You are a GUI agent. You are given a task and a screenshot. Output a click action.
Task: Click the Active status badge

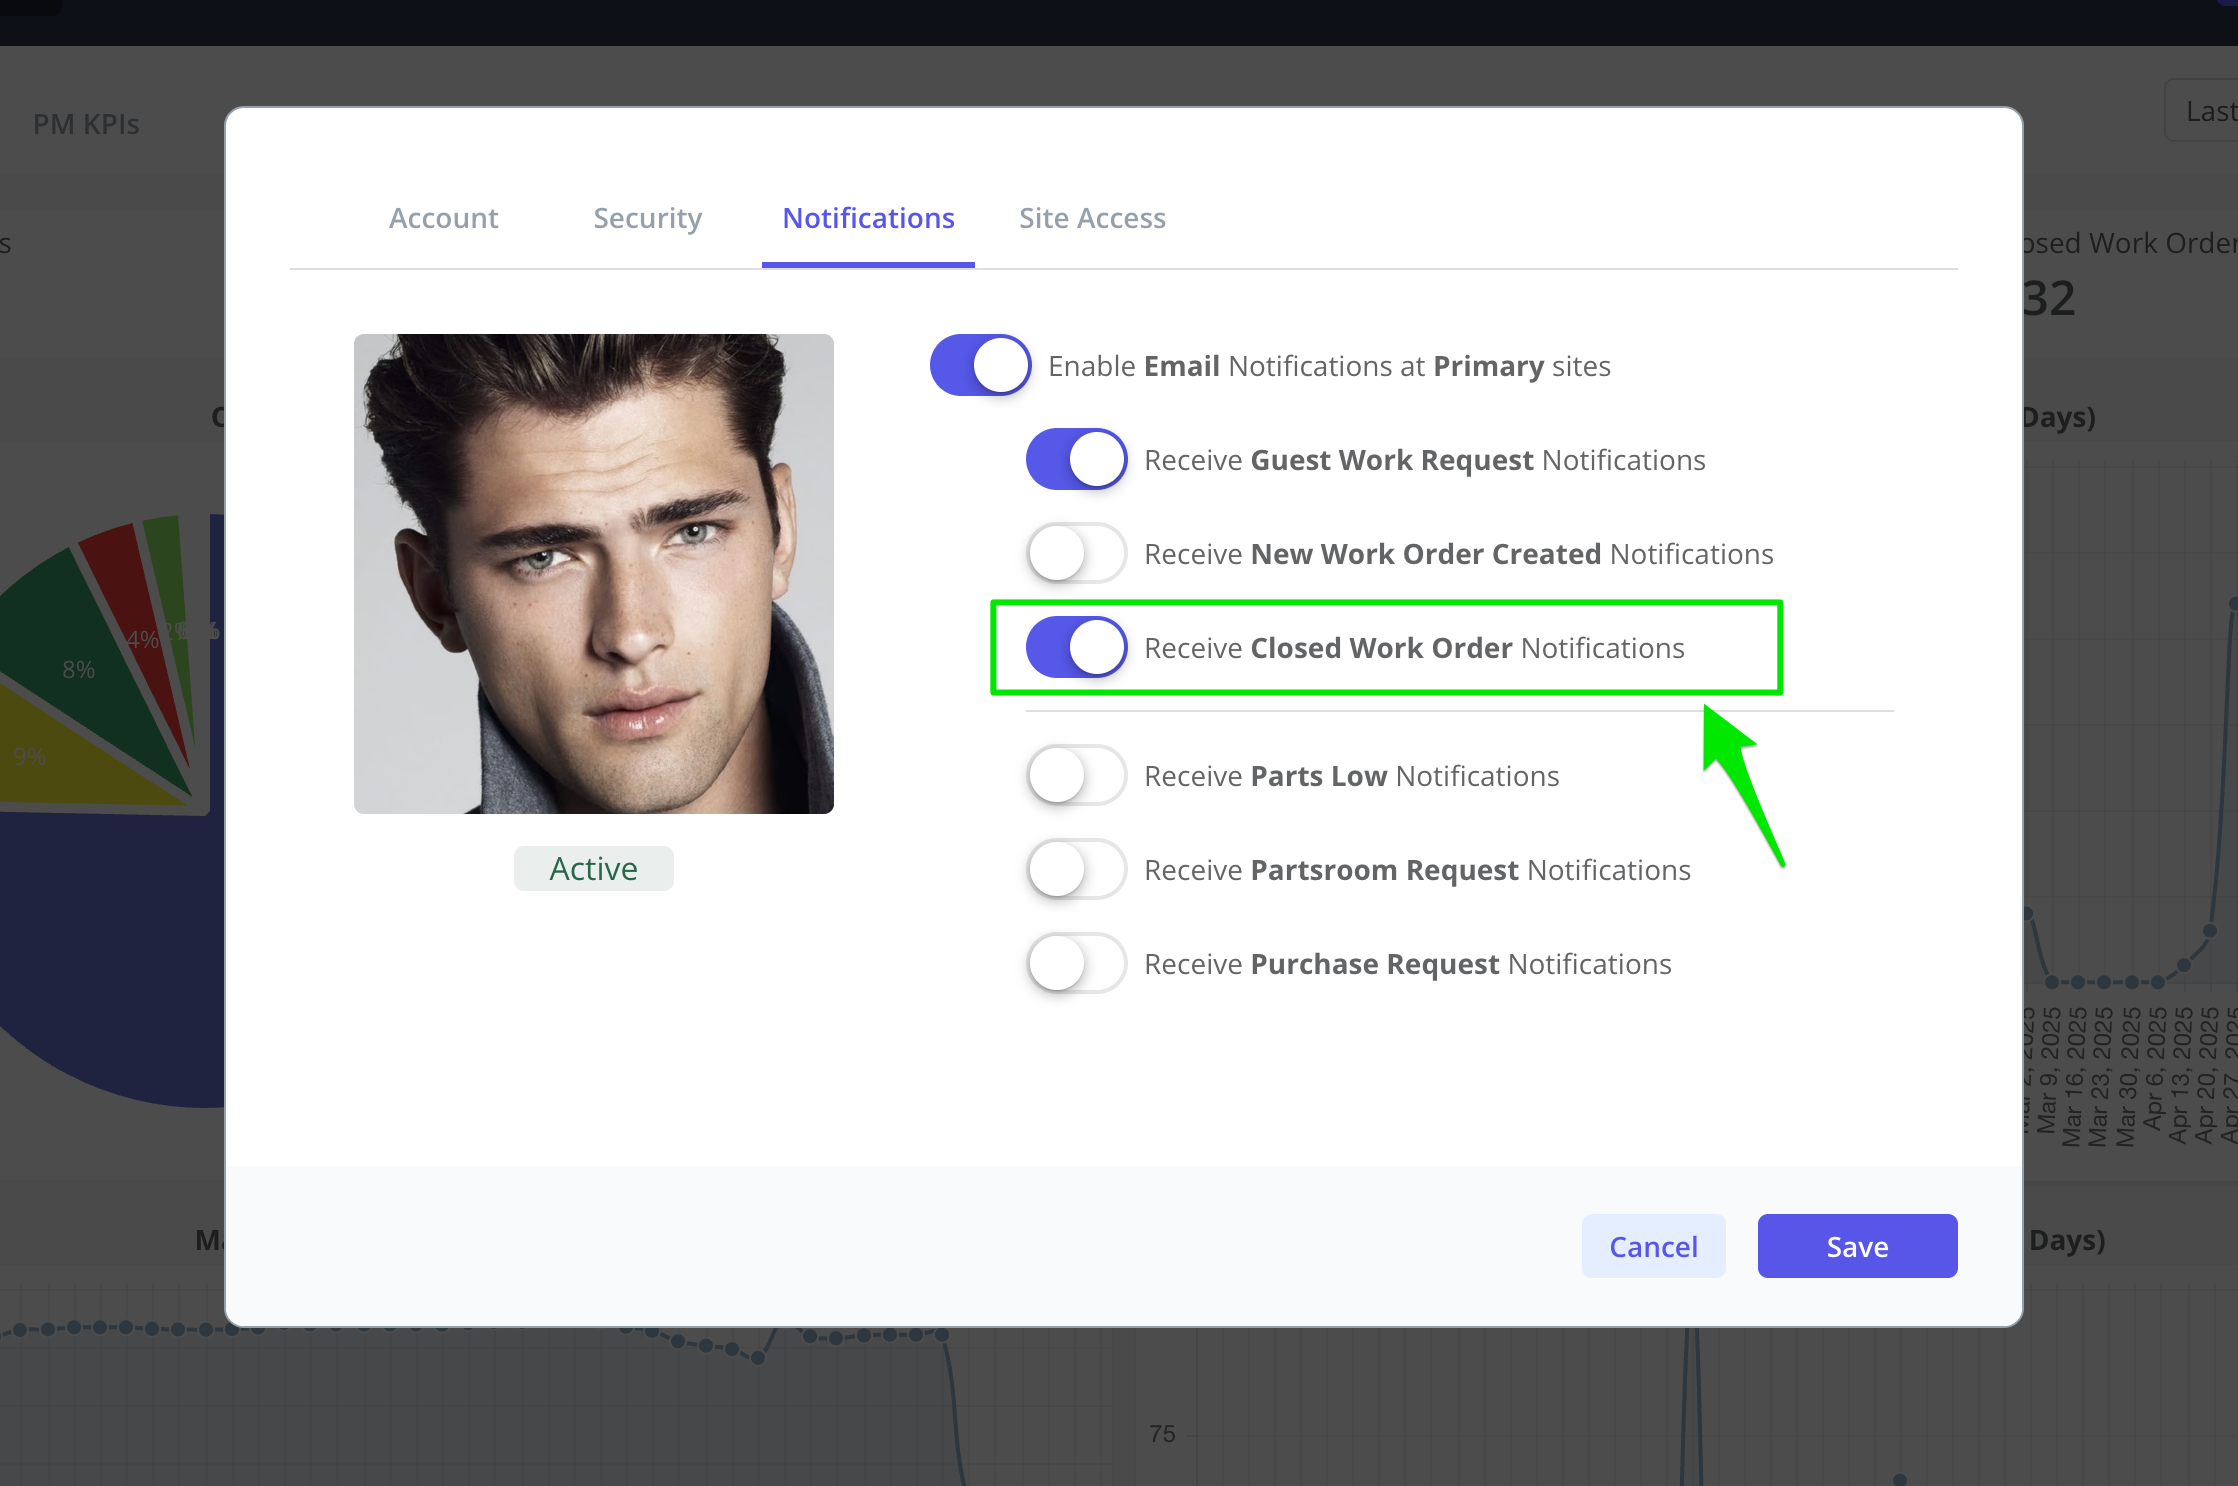[x=593, y=868]
